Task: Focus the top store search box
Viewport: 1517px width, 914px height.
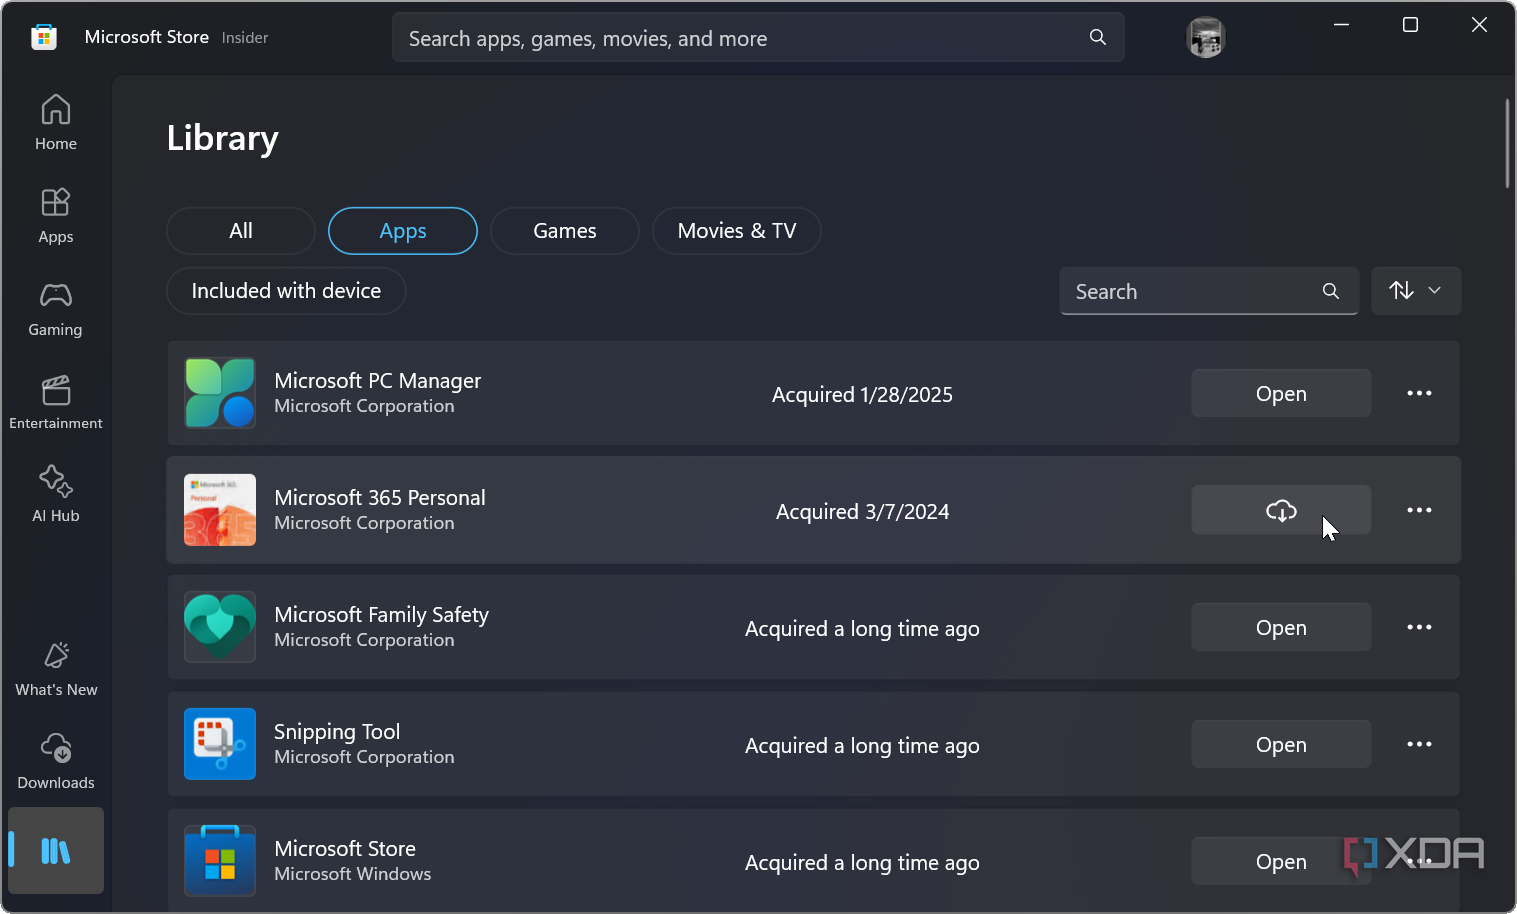Action: (758, 37)
